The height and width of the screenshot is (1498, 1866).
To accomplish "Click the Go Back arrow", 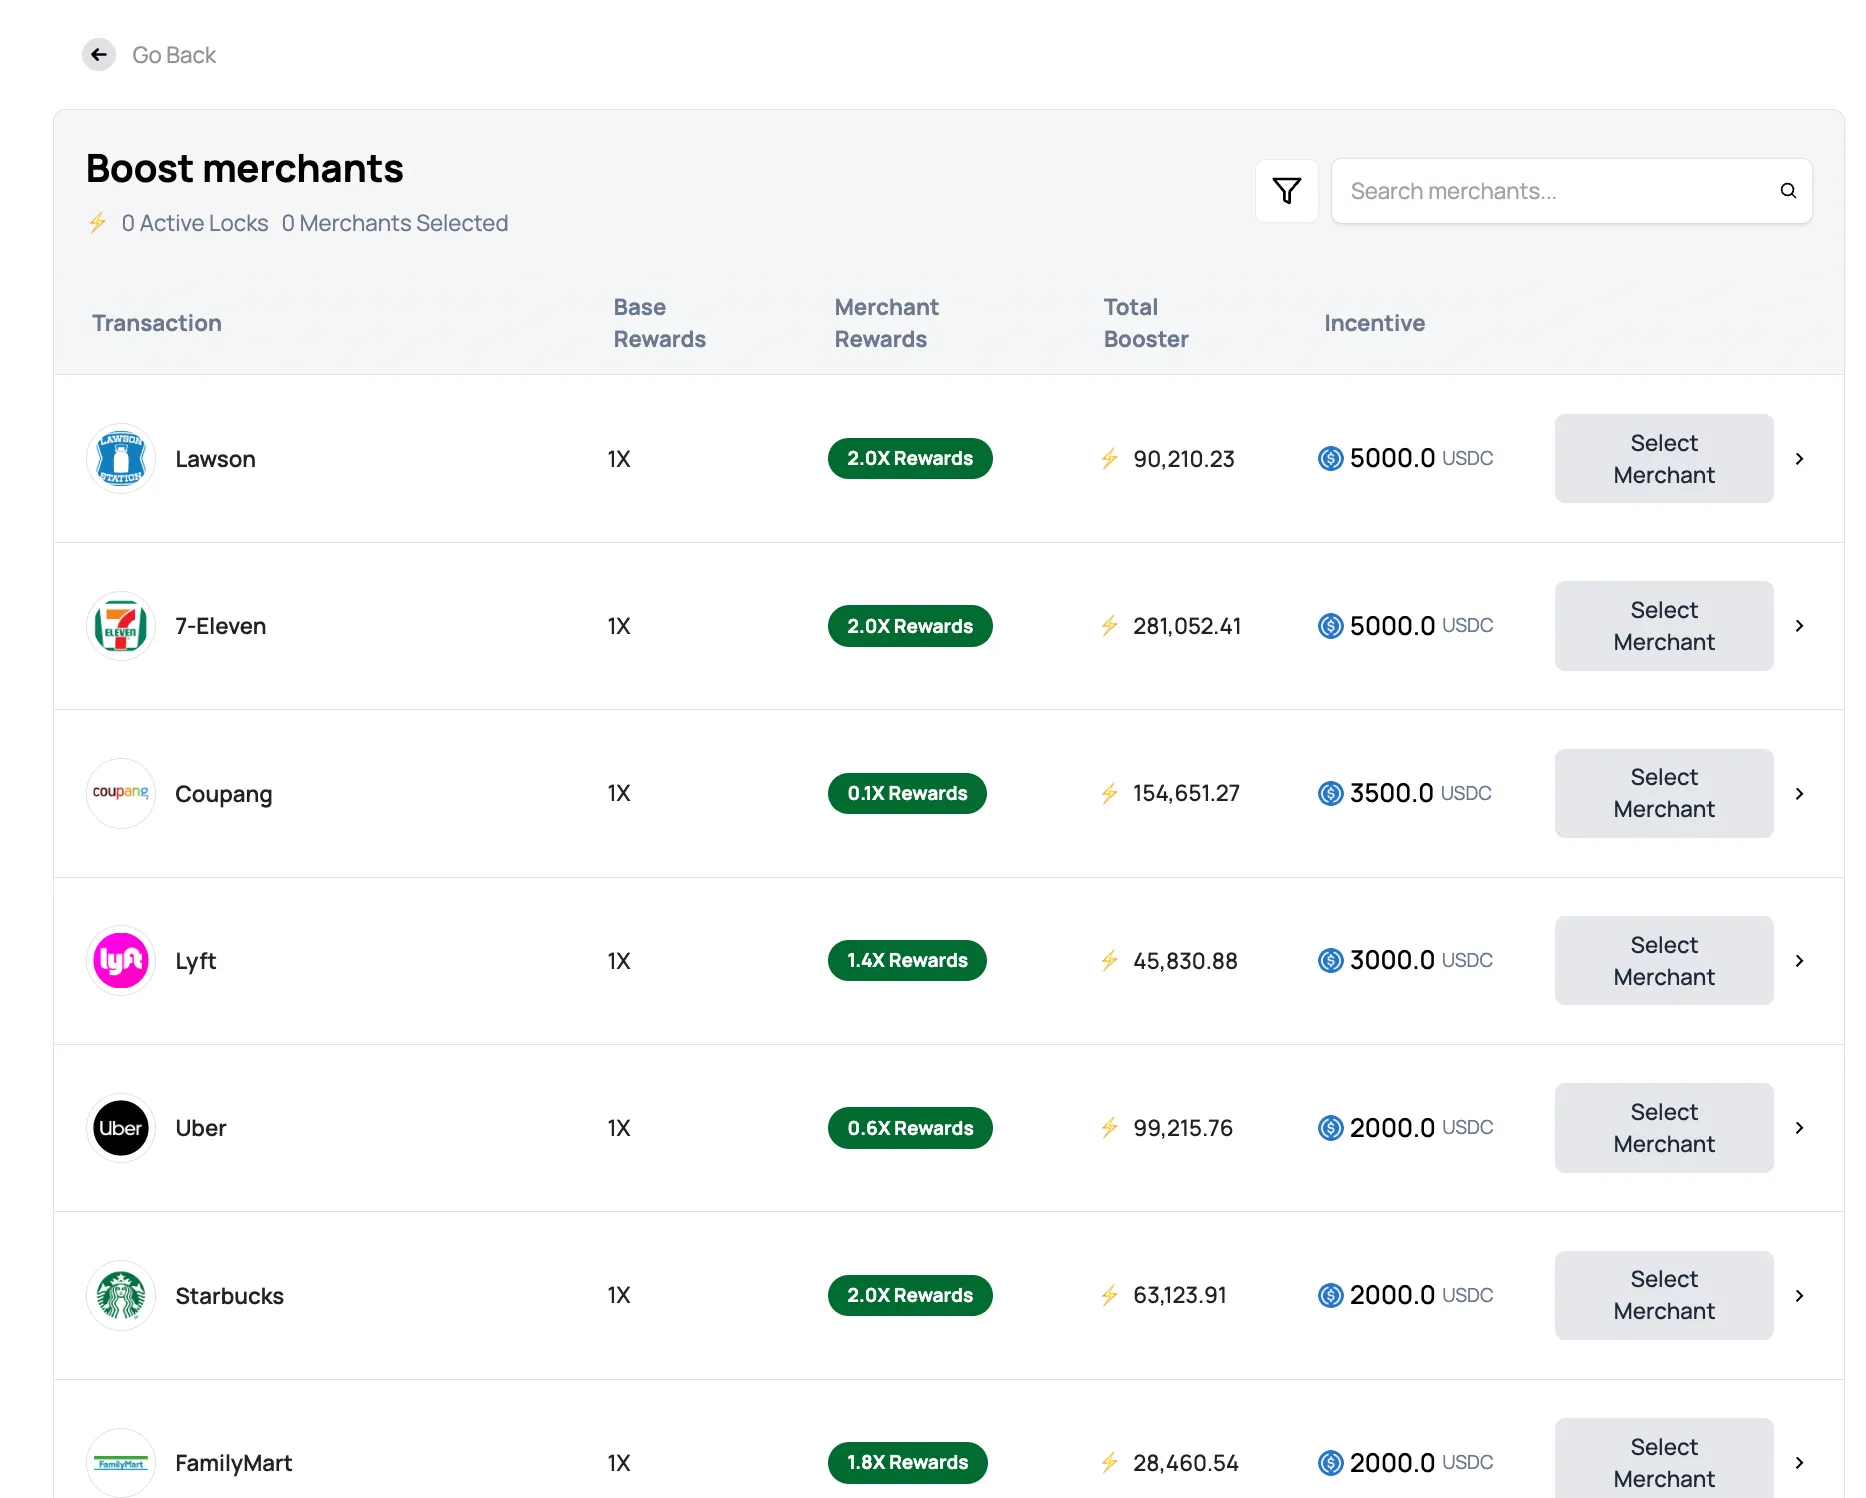I will (98, 54).
